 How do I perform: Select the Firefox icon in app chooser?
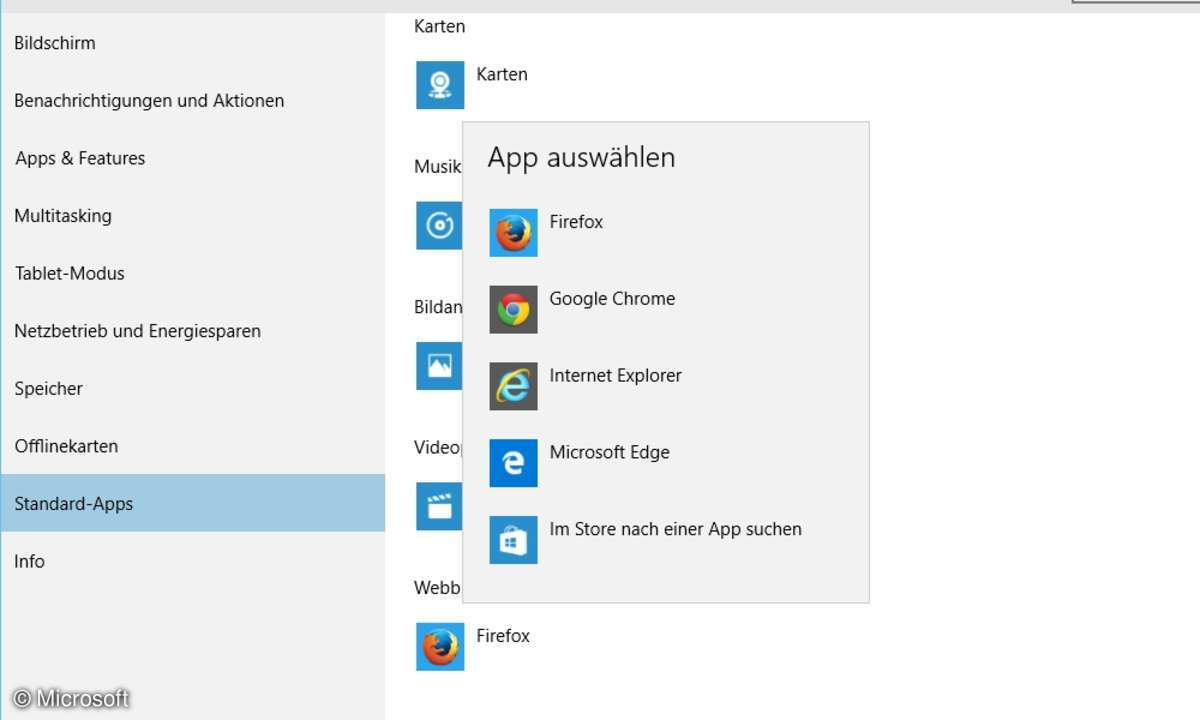coord(513,232)
